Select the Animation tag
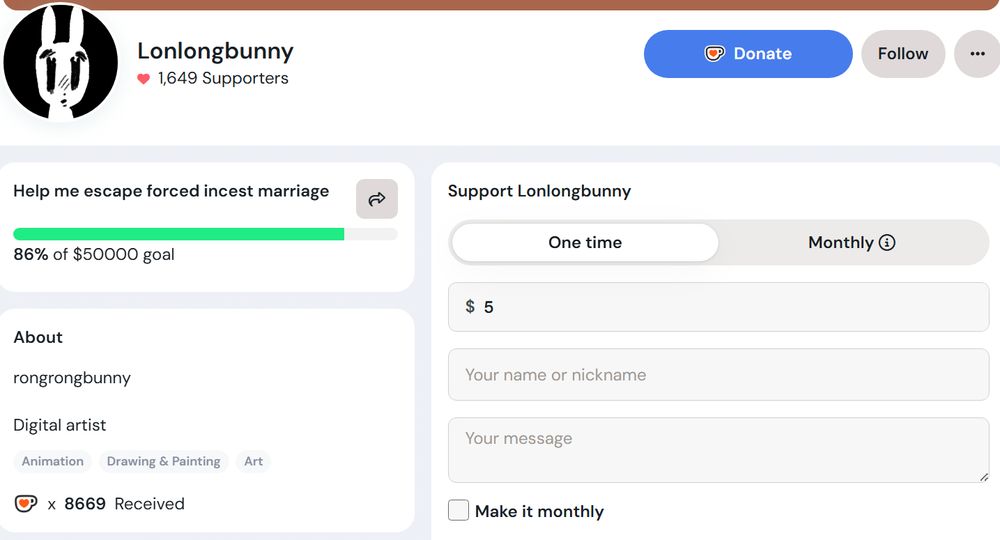The height and width of the screenshot is (540, 1000). click(x=53, y=461)
